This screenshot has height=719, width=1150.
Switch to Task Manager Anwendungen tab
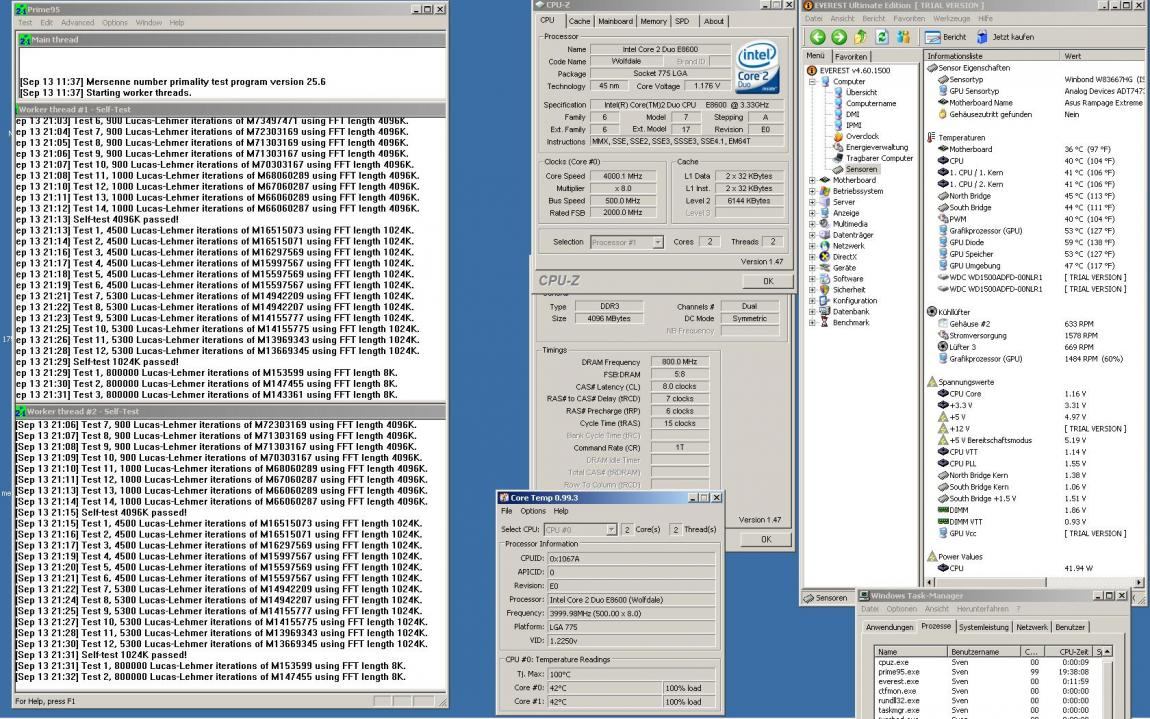pyautogui.click(x=889, y=627)
